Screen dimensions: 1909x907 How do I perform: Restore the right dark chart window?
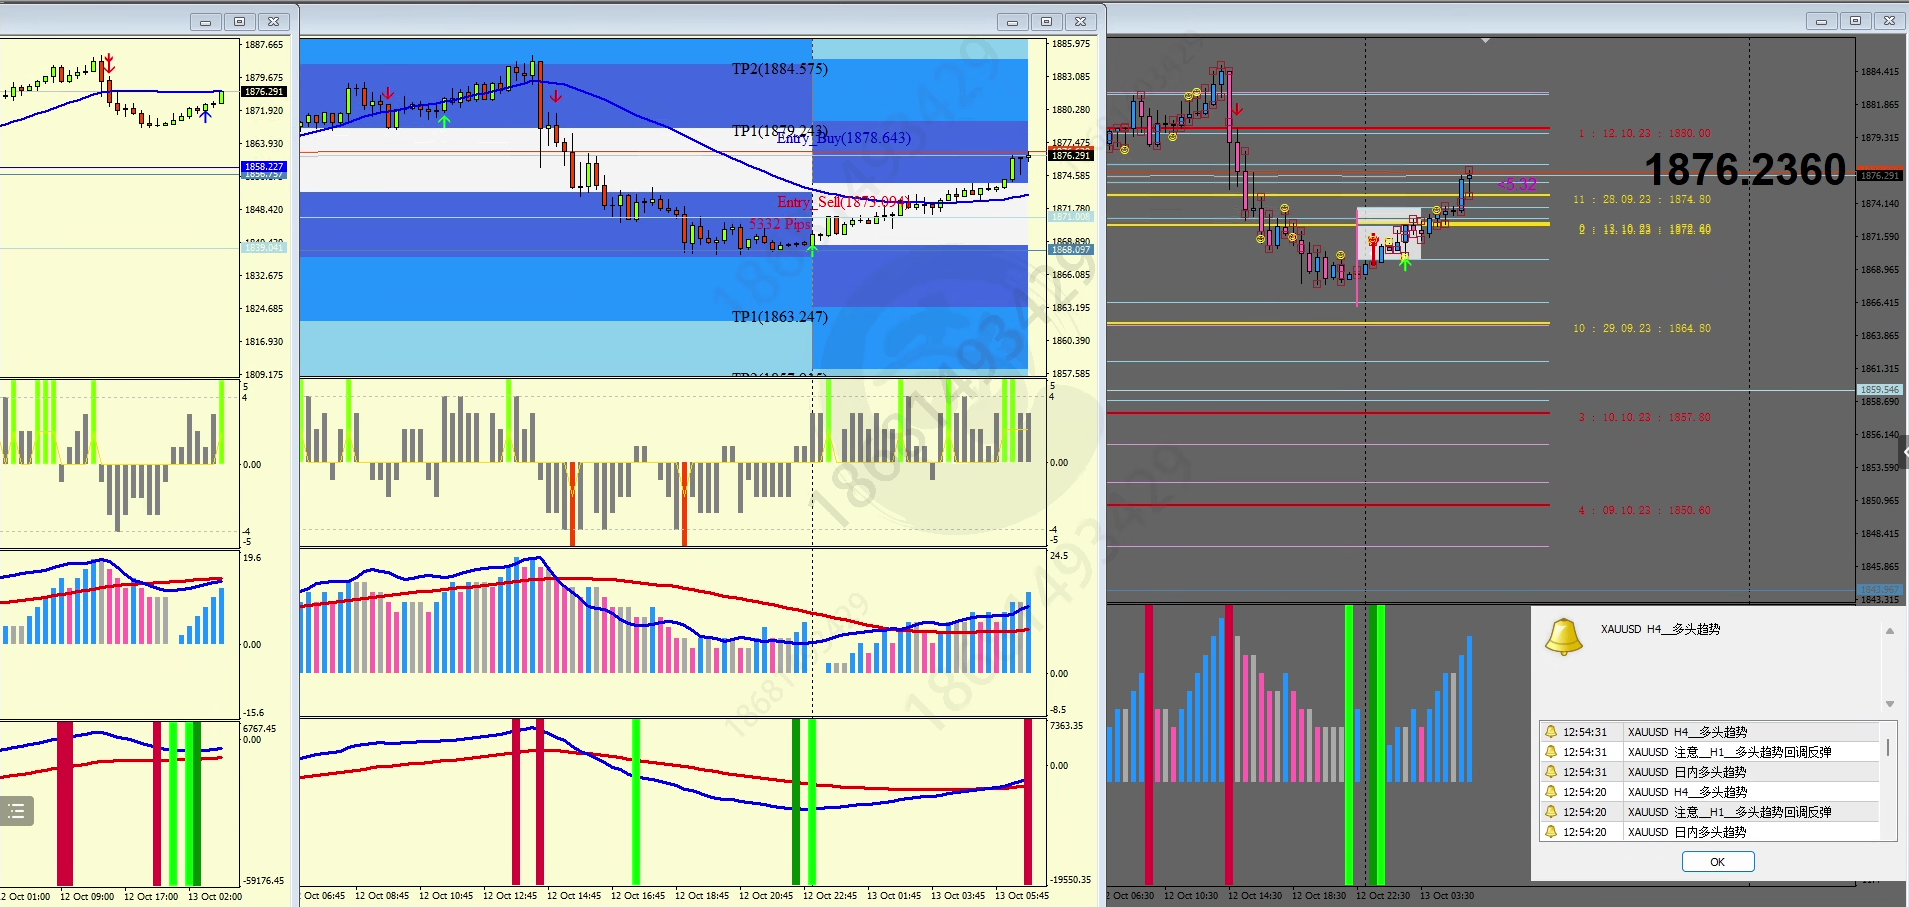pyautogui.click(x=1855, y=20)
